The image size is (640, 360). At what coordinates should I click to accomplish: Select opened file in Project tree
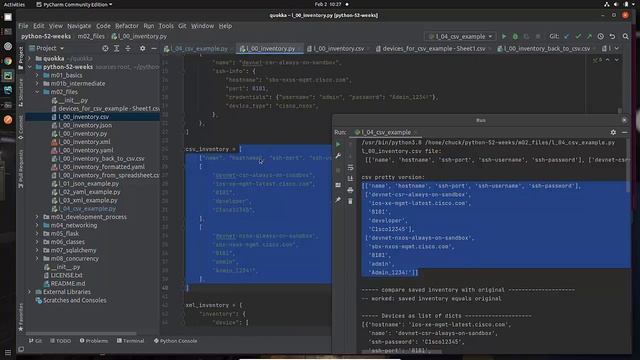point(105,48)
